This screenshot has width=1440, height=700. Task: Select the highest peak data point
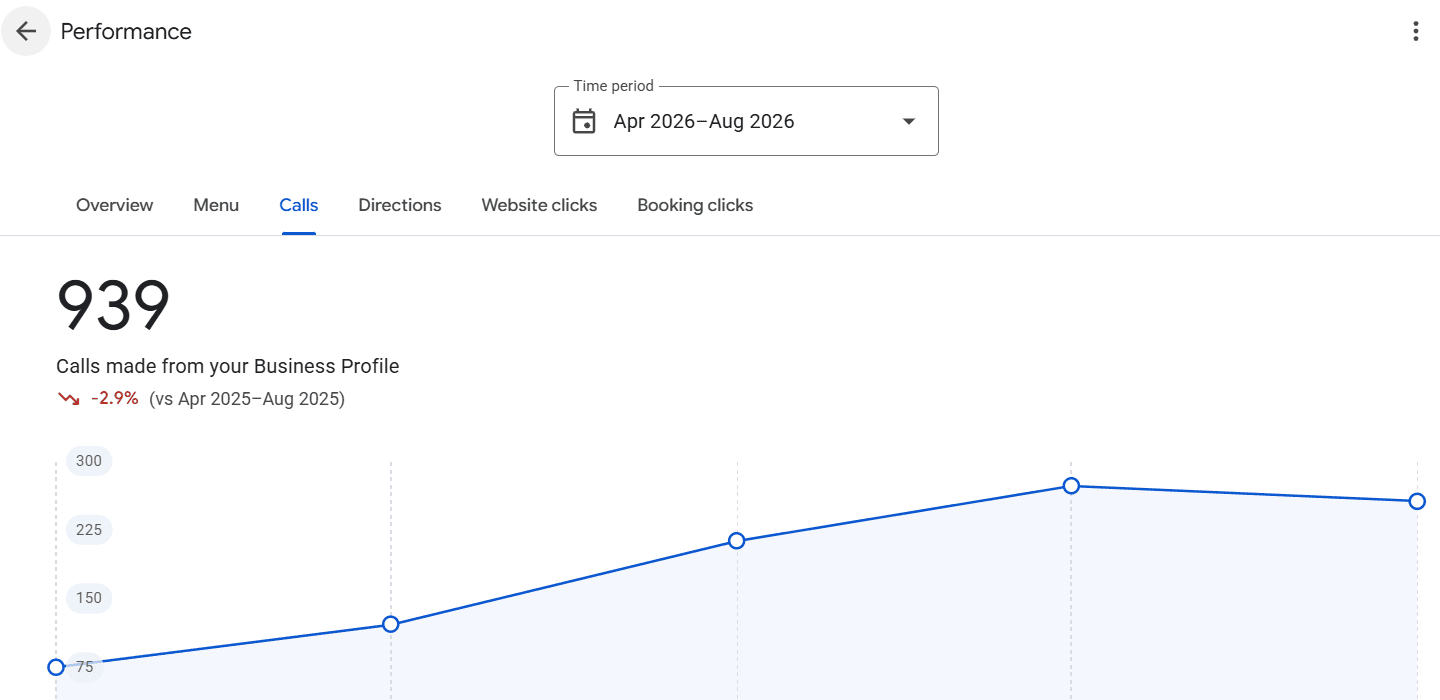pyautogui.click(x=1071, y=486)
